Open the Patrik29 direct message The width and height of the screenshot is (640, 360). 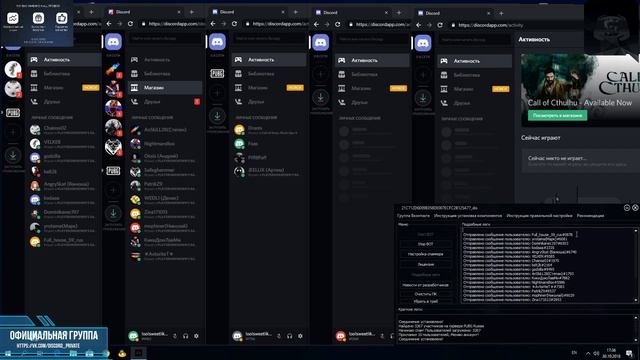coord(165,186)
